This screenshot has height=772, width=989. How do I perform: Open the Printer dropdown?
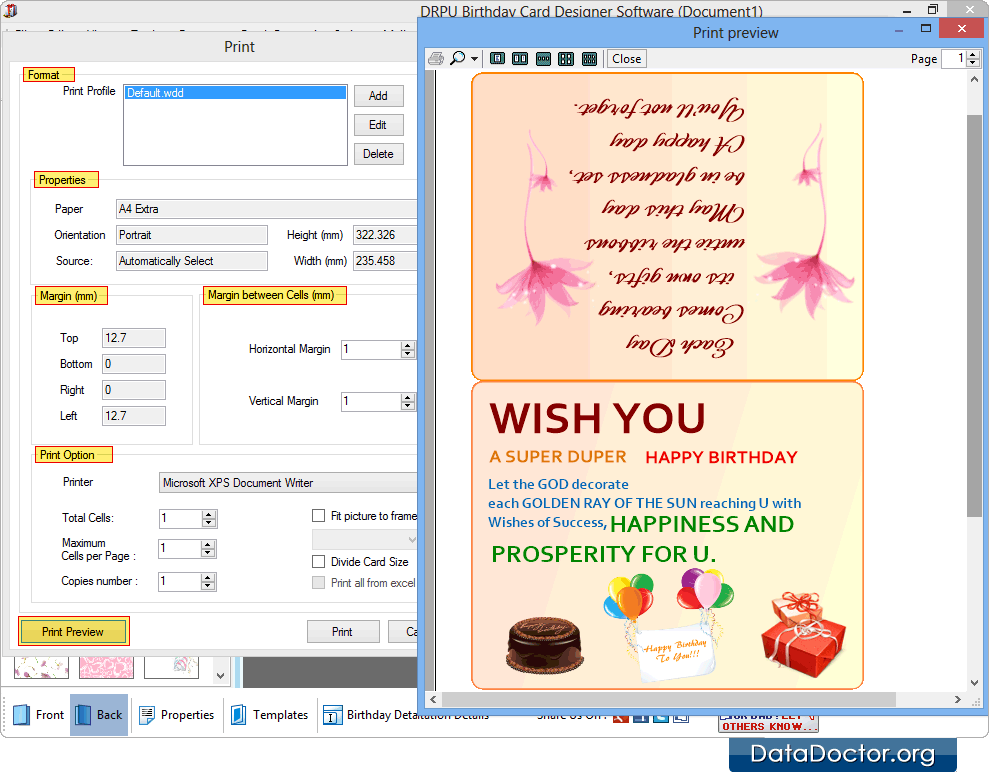point(288,482)
